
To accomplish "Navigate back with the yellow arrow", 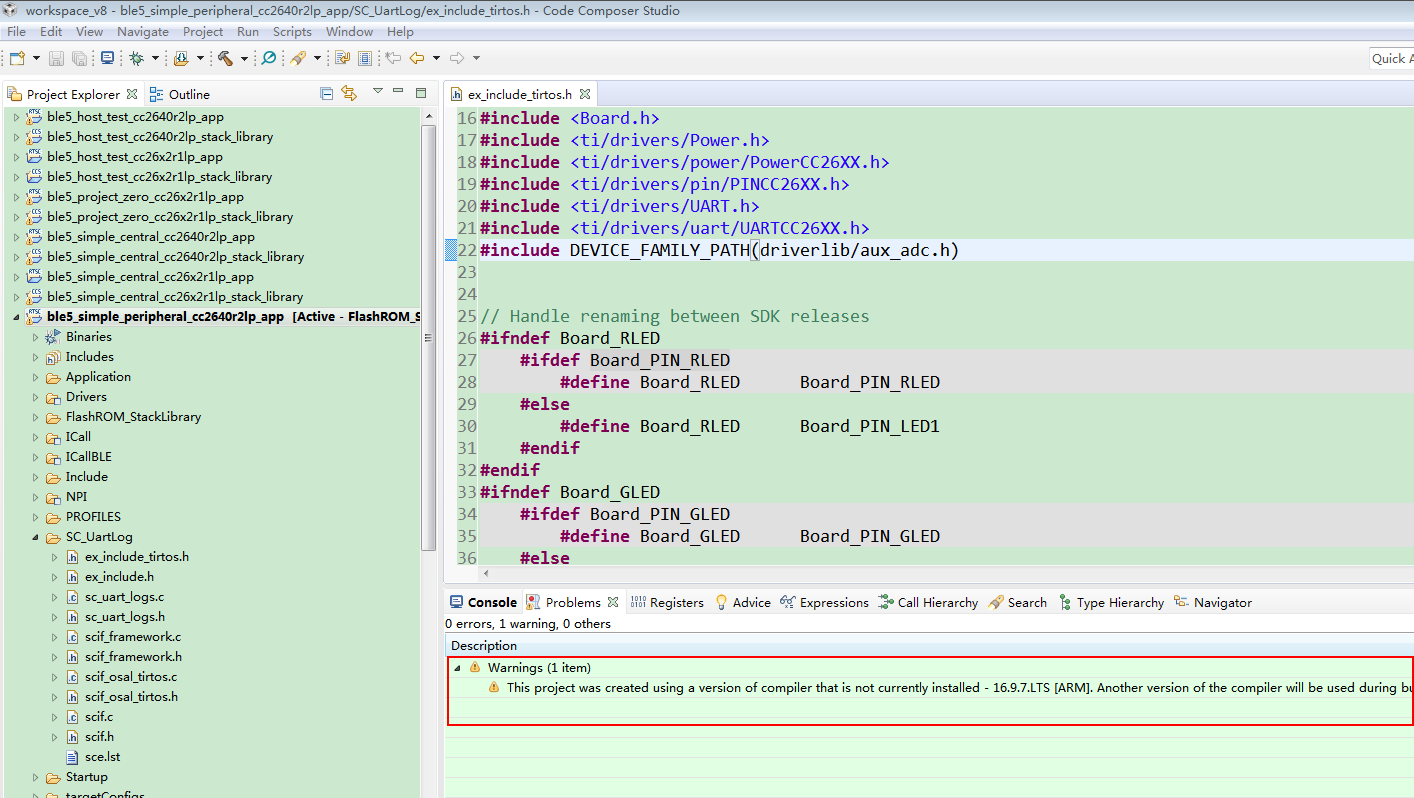I will tap(417, 58).
